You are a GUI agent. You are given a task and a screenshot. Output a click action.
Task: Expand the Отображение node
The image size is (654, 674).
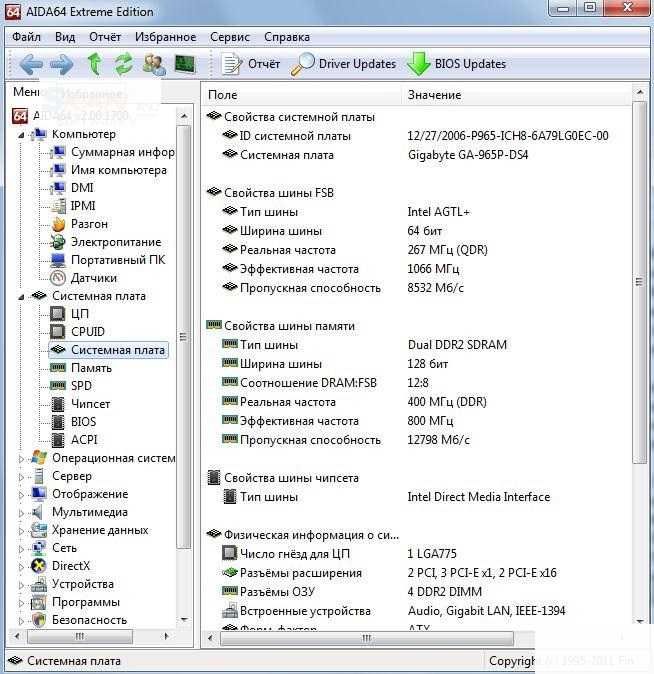point(21,495)
